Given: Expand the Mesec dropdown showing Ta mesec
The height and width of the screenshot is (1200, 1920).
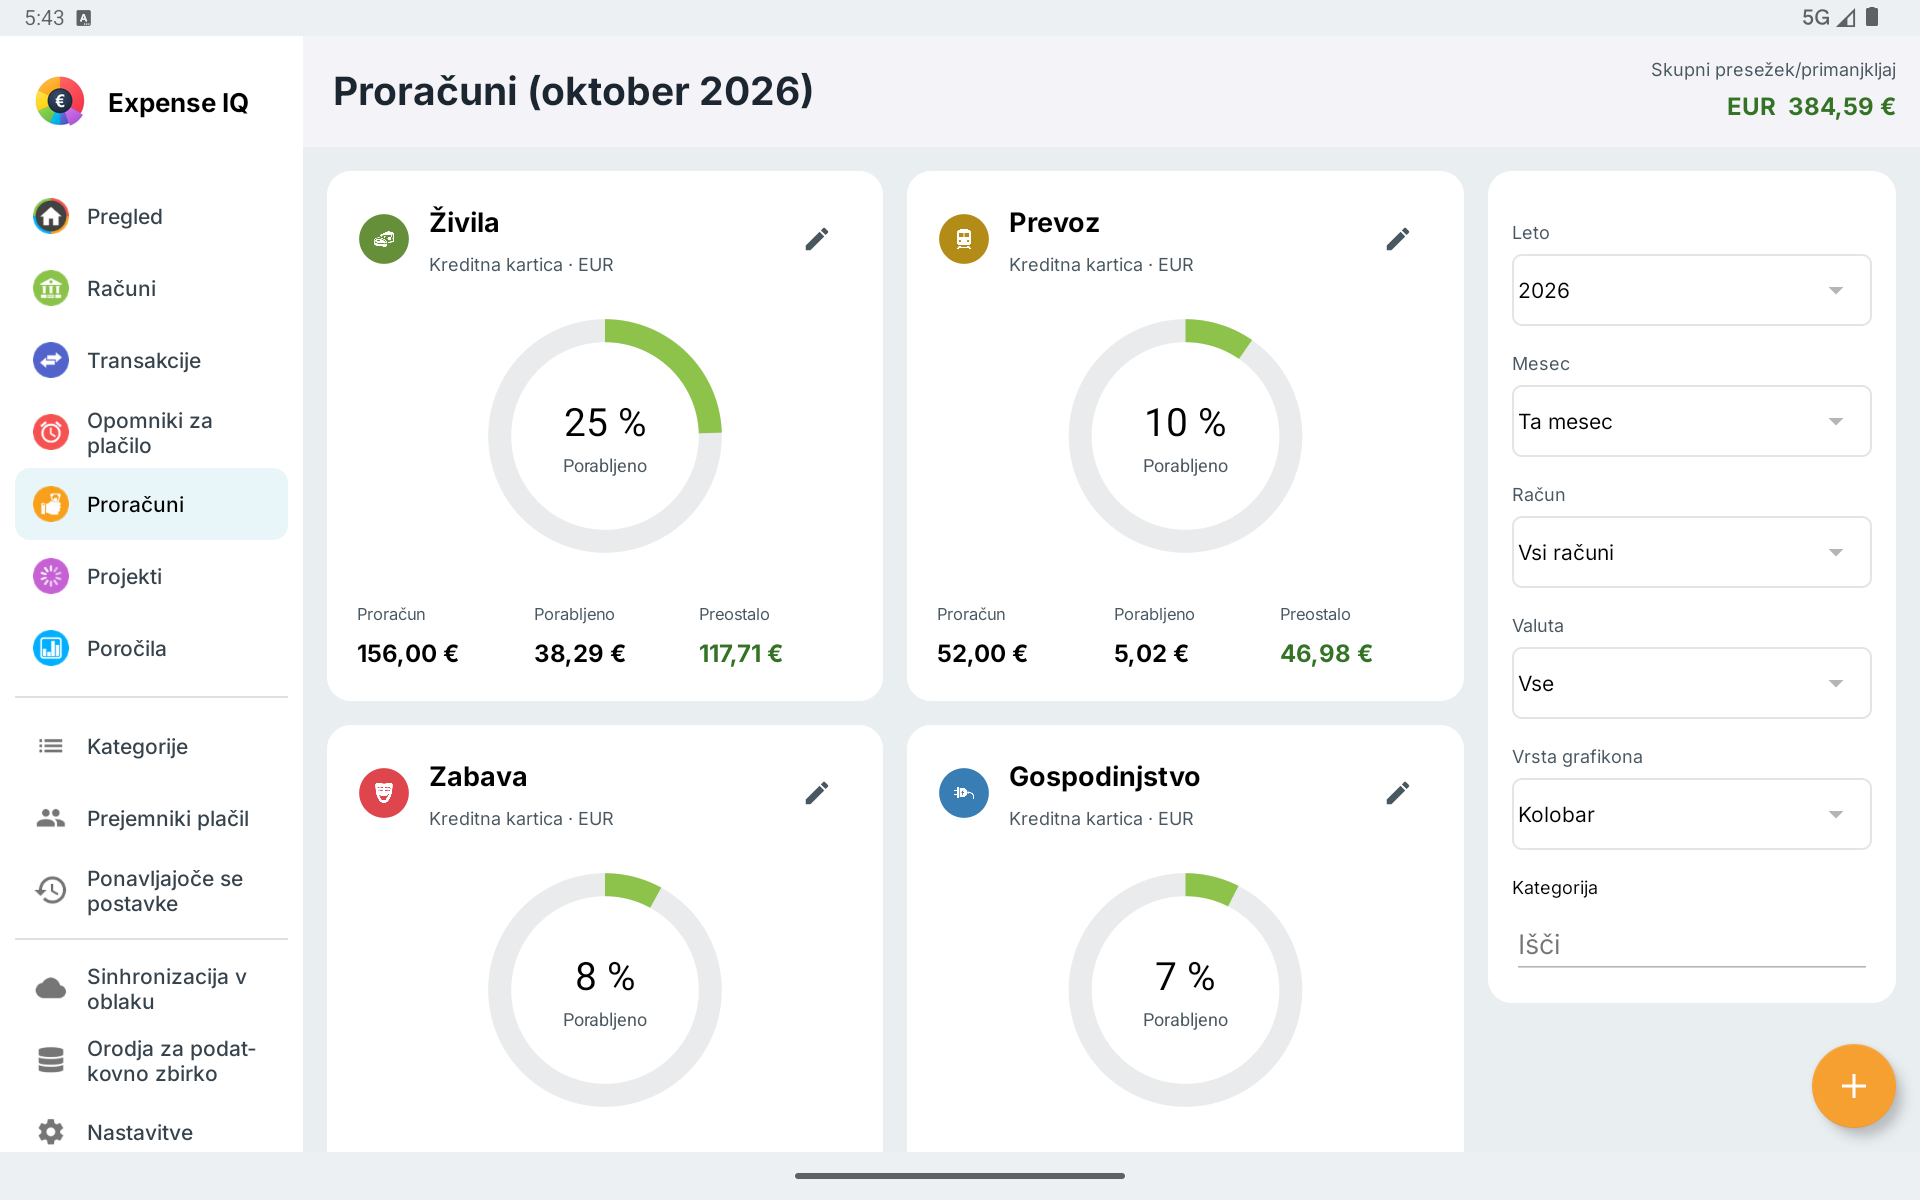Looking at the screenshot, I should [1691, 421].
